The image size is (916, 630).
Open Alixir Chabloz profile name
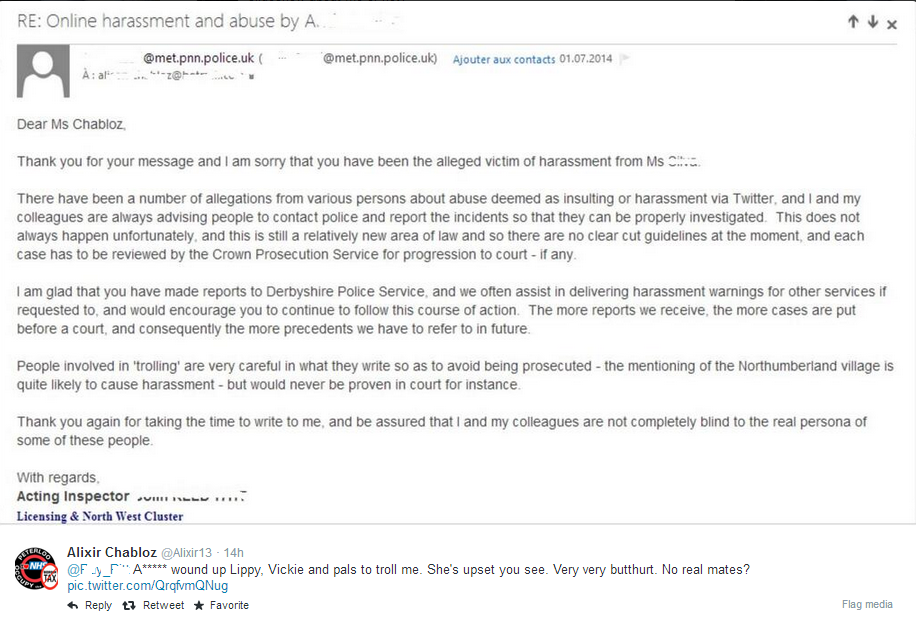(112, 552)
